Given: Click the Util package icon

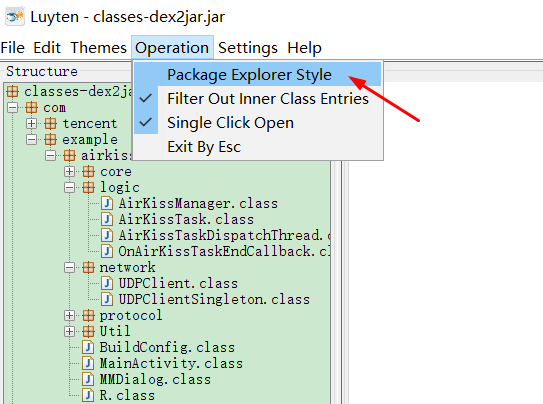Looking at the screenshot, I should [x=88, y=331].
